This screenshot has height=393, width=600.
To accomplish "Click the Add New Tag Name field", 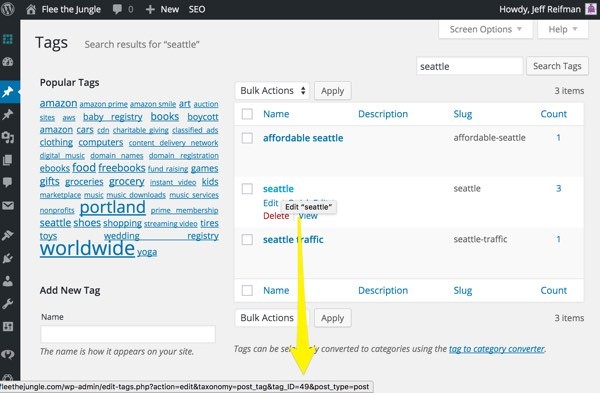I will pyautogui.click(x=128, y=334).
